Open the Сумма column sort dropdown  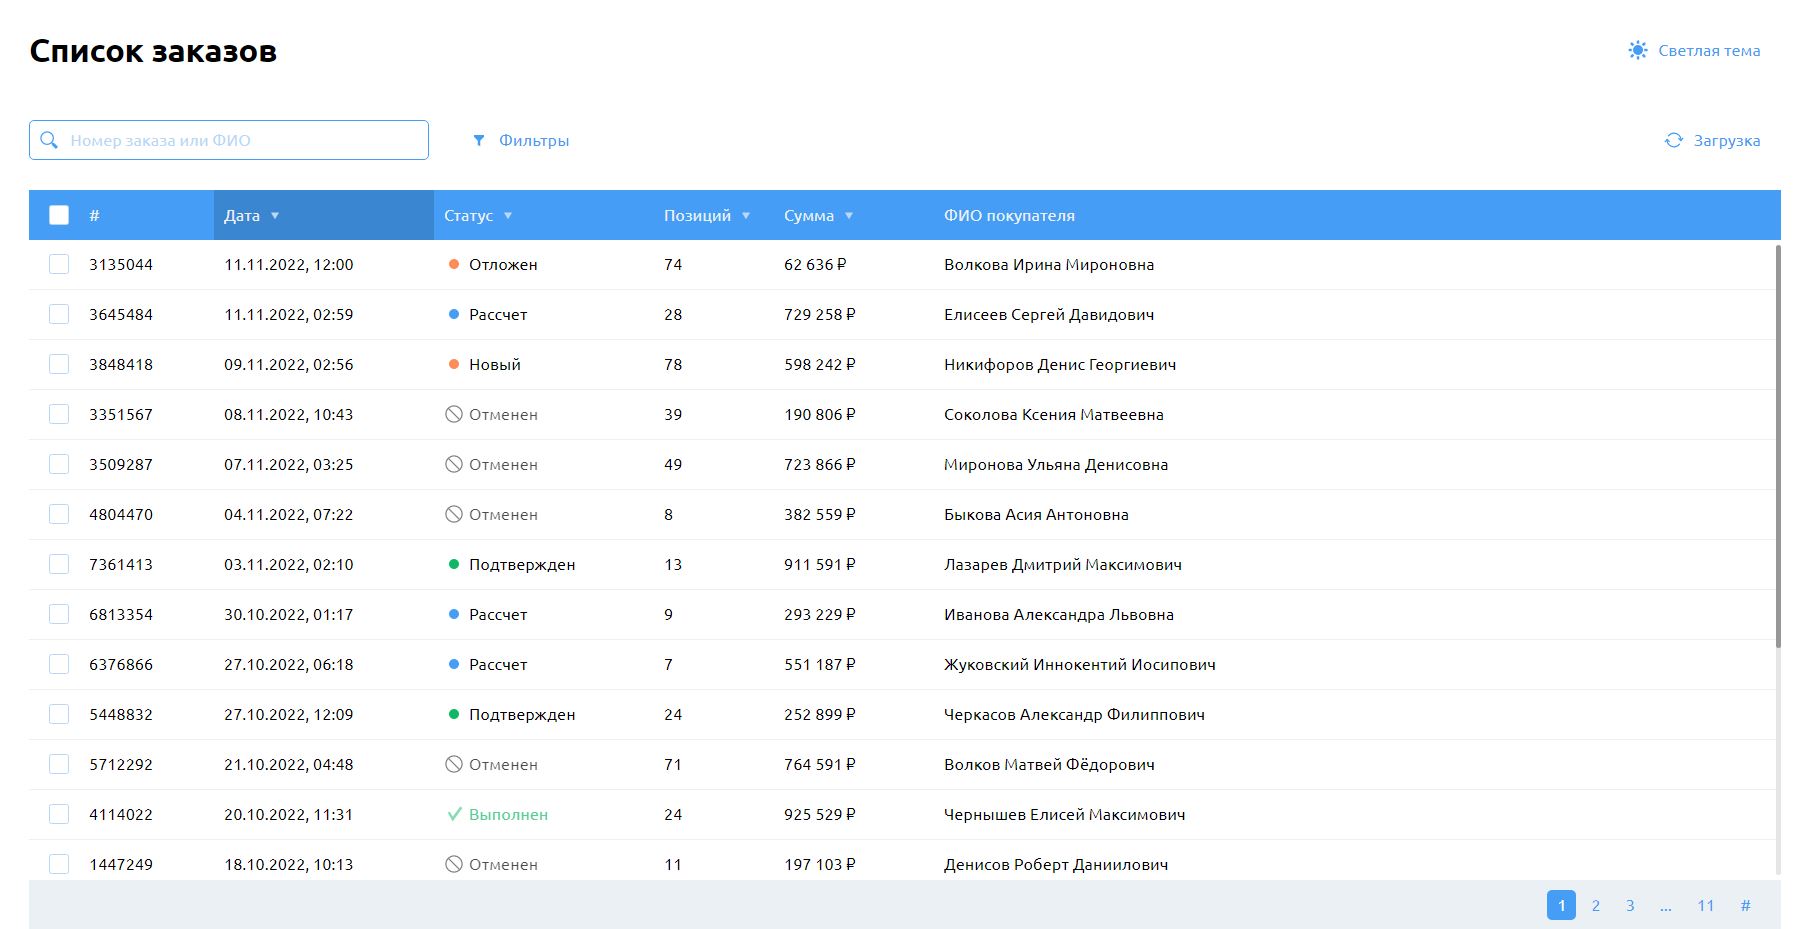tap(849, 214)
